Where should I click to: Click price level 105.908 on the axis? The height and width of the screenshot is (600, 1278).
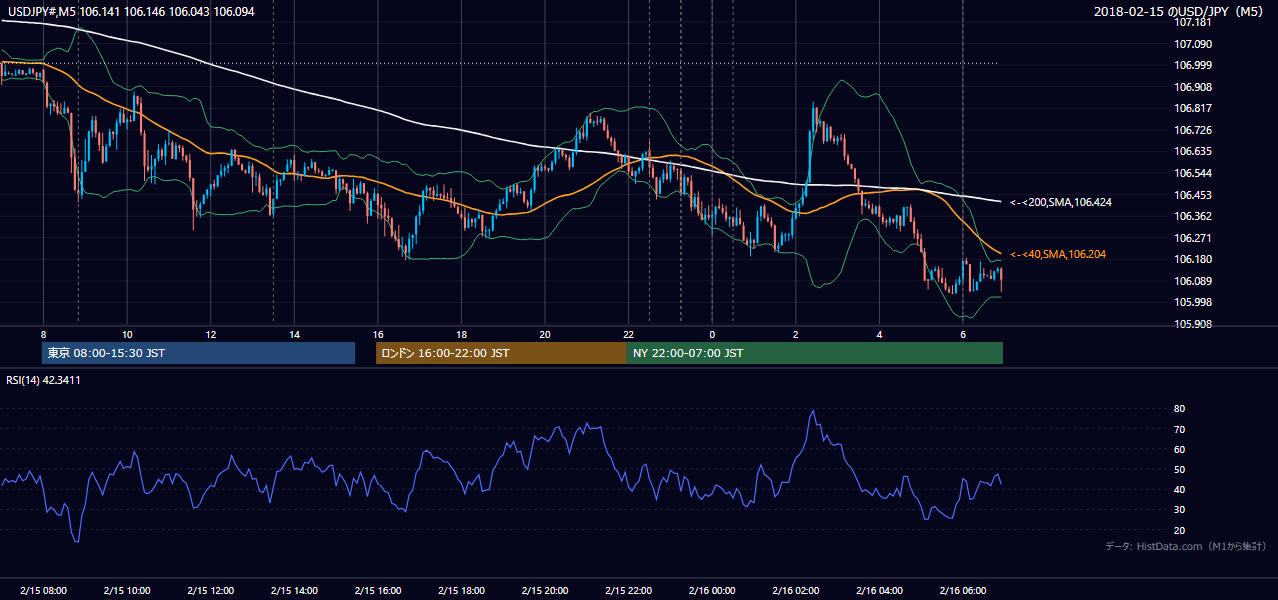click(1192, 324)
